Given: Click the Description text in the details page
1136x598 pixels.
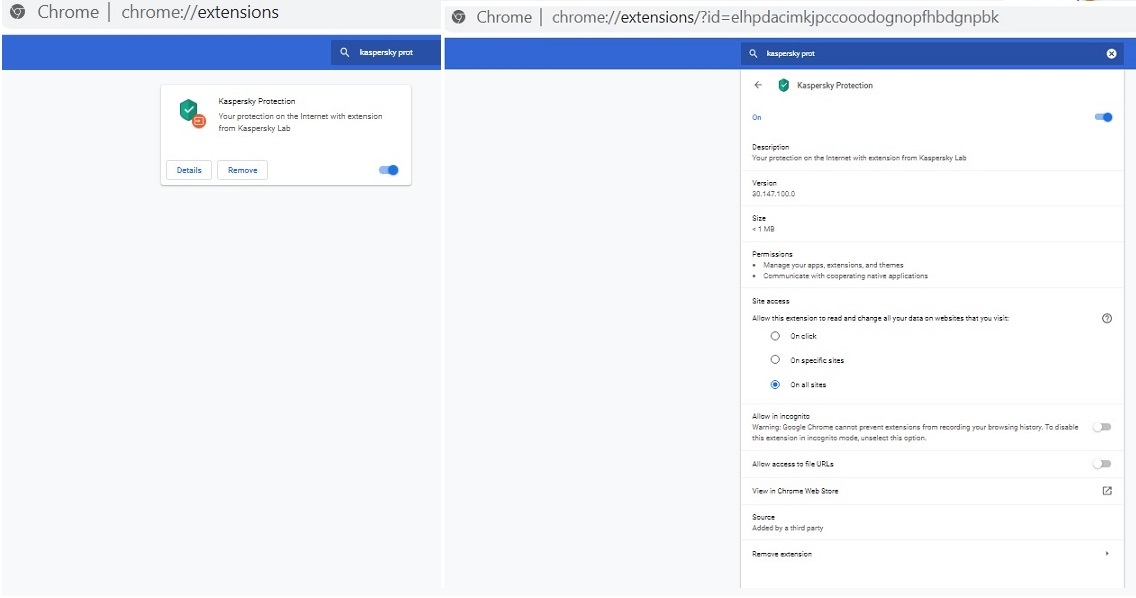Looking at the screenshot, I should pyautogui.click(x=859, y=158).
